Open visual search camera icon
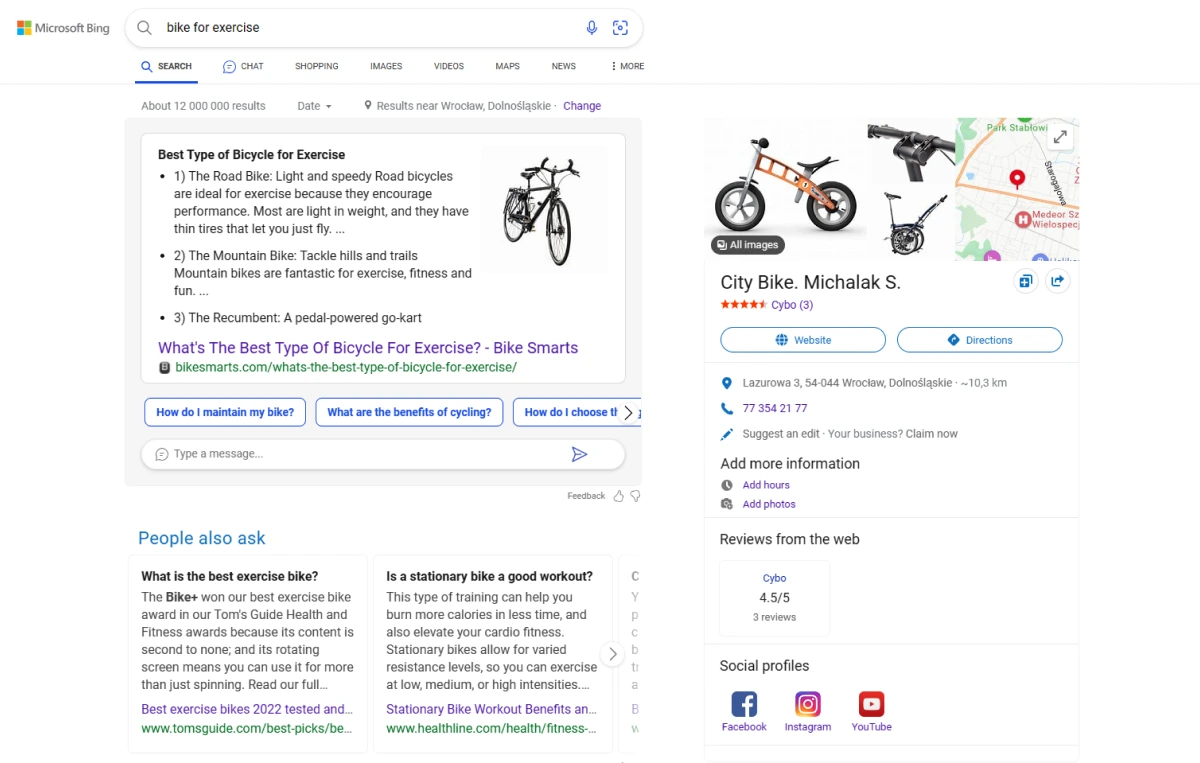The image size is (1200, 763). click(x=620, y=28)
